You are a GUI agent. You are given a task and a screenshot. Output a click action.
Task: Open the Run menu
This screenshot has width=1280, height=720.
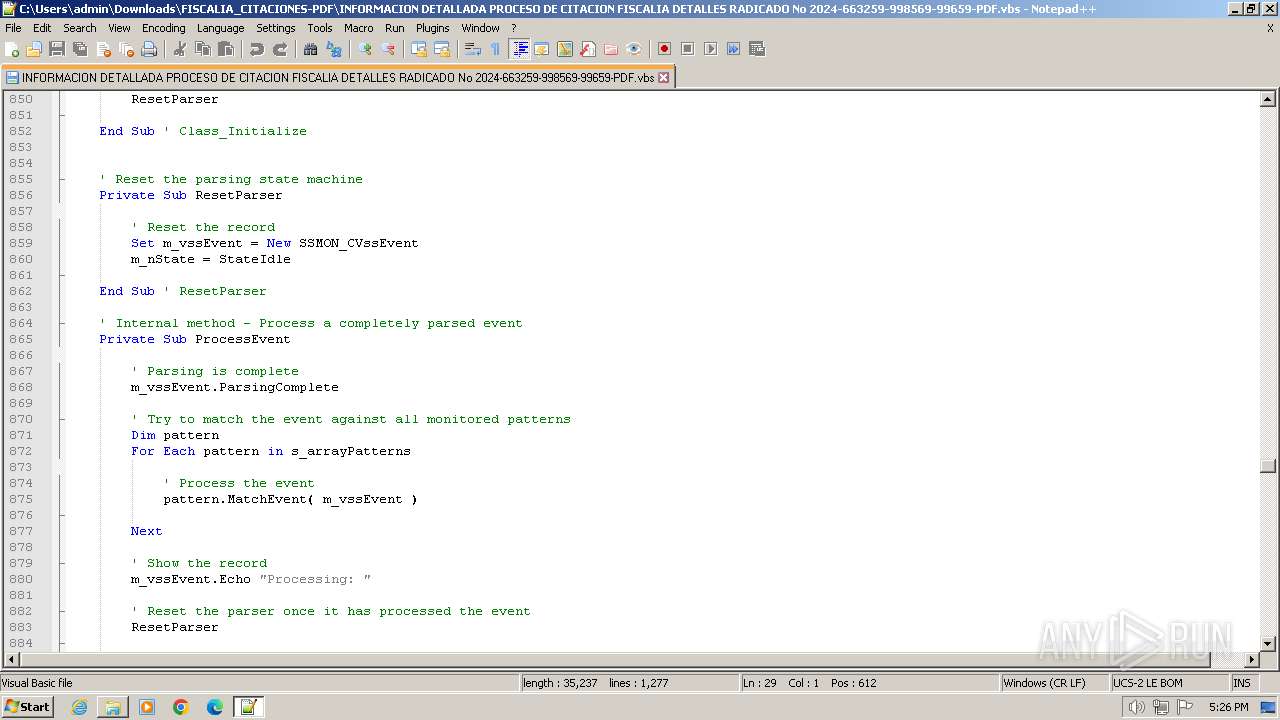(395, 28)
